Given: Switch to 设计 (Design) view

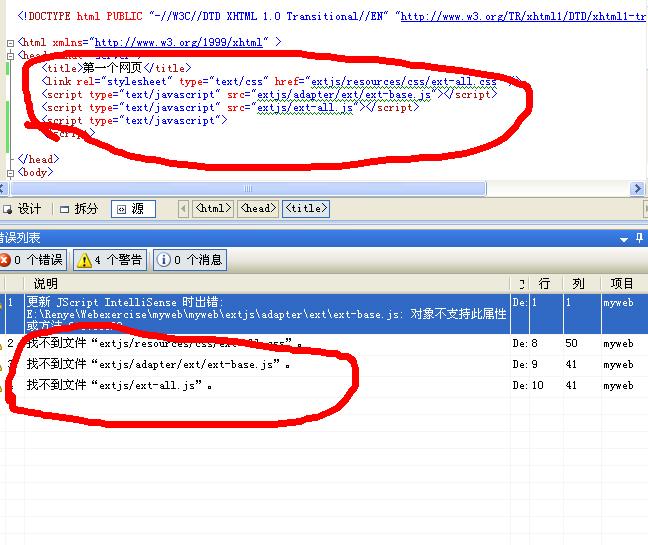Looking at the screenshot, I should pyautogui.click(x=22, y=209).
